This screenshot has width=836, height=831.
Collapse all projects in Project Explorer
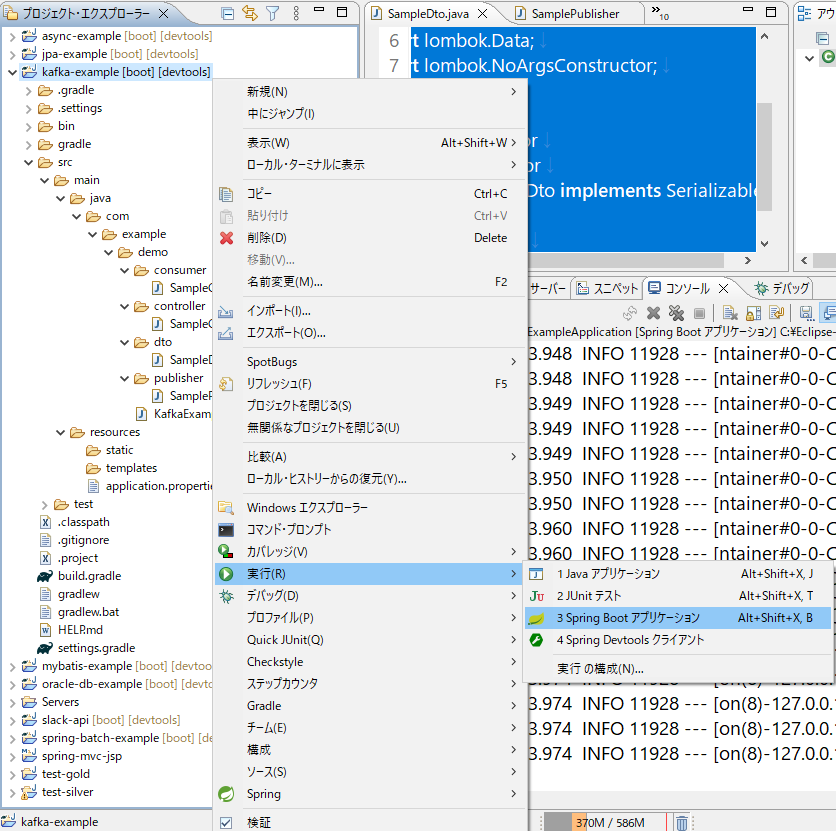pos(226,13)
